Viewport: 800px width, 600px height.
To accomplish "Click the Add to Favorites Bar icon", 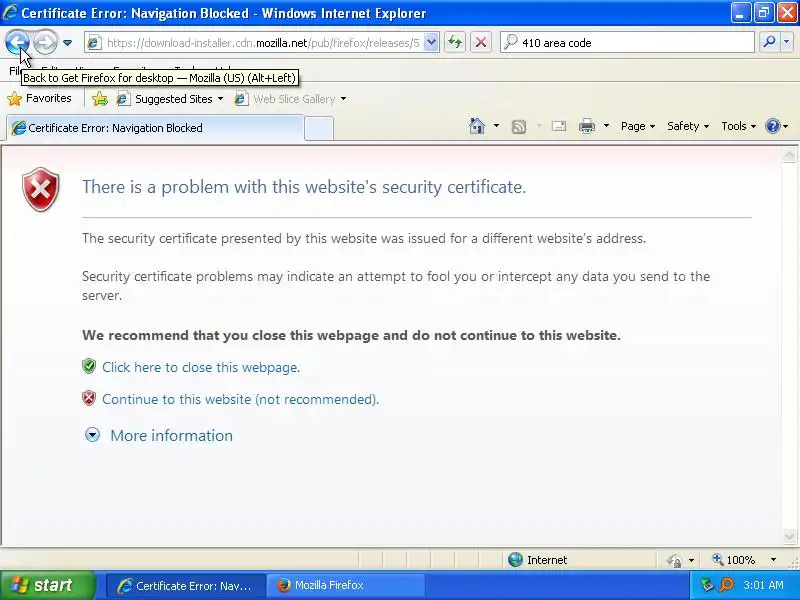I will (100, 98).
